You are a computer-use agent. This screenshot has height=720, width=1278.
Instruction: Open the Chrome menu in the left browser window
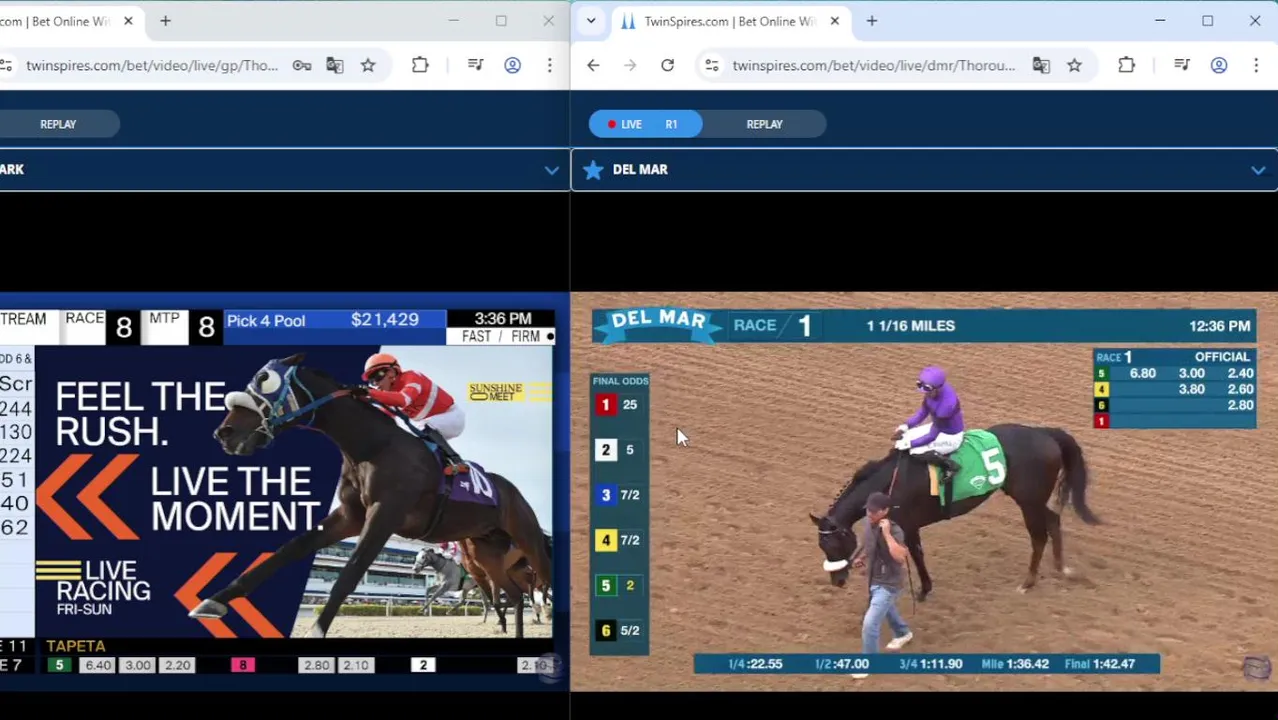click(x=549, y=65)
